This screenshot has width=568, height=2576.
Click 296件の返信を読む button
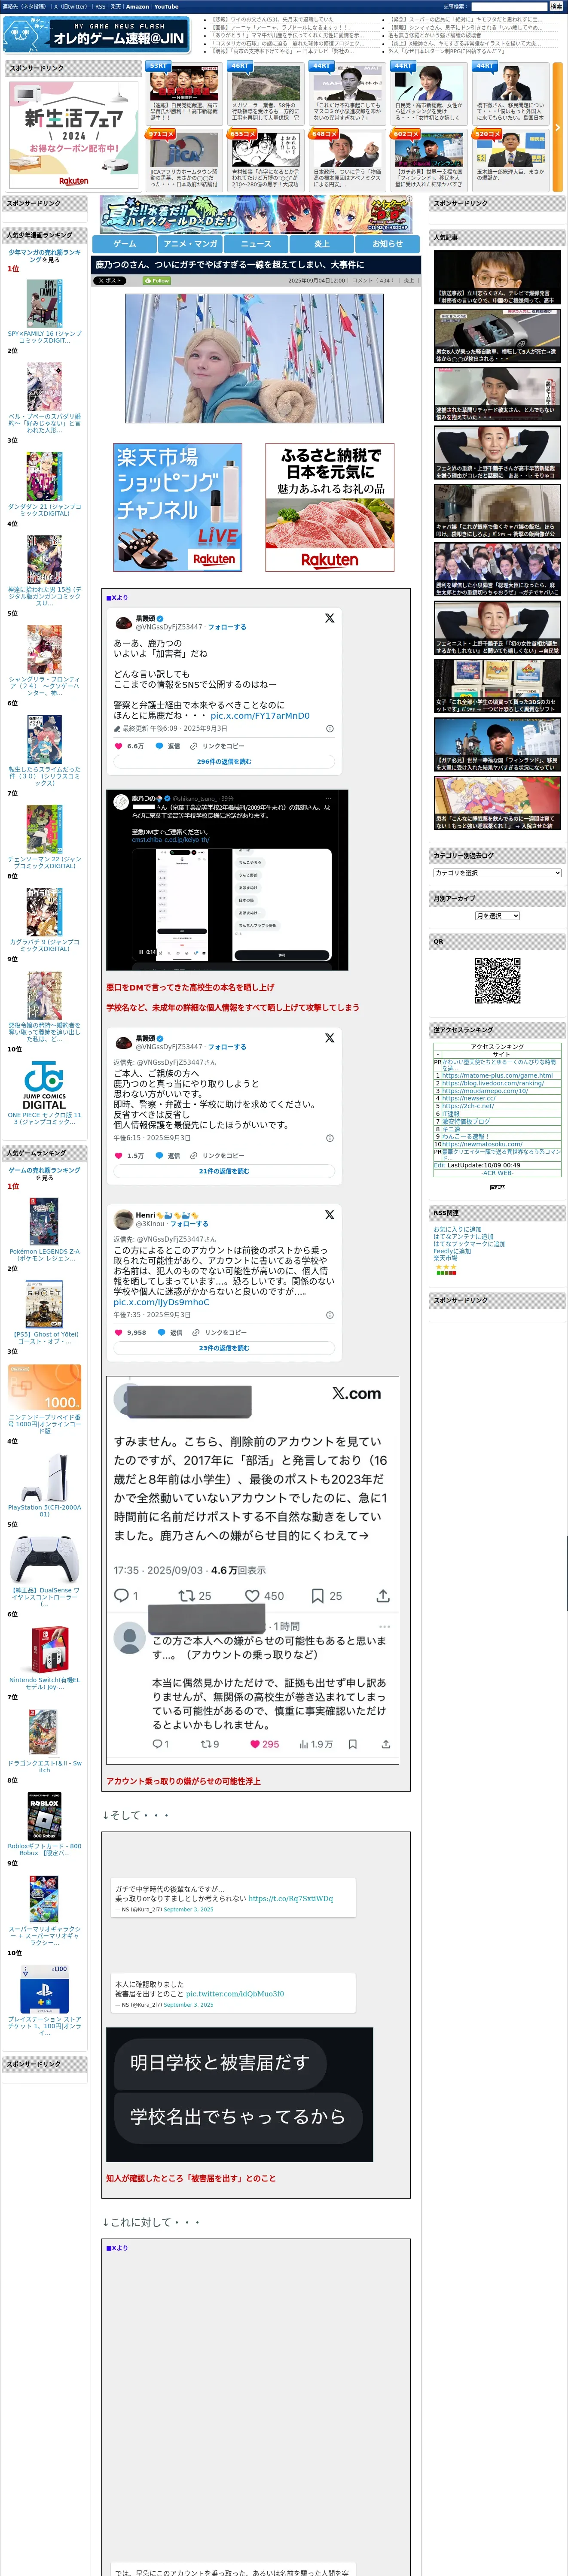(x=224, y=762)
